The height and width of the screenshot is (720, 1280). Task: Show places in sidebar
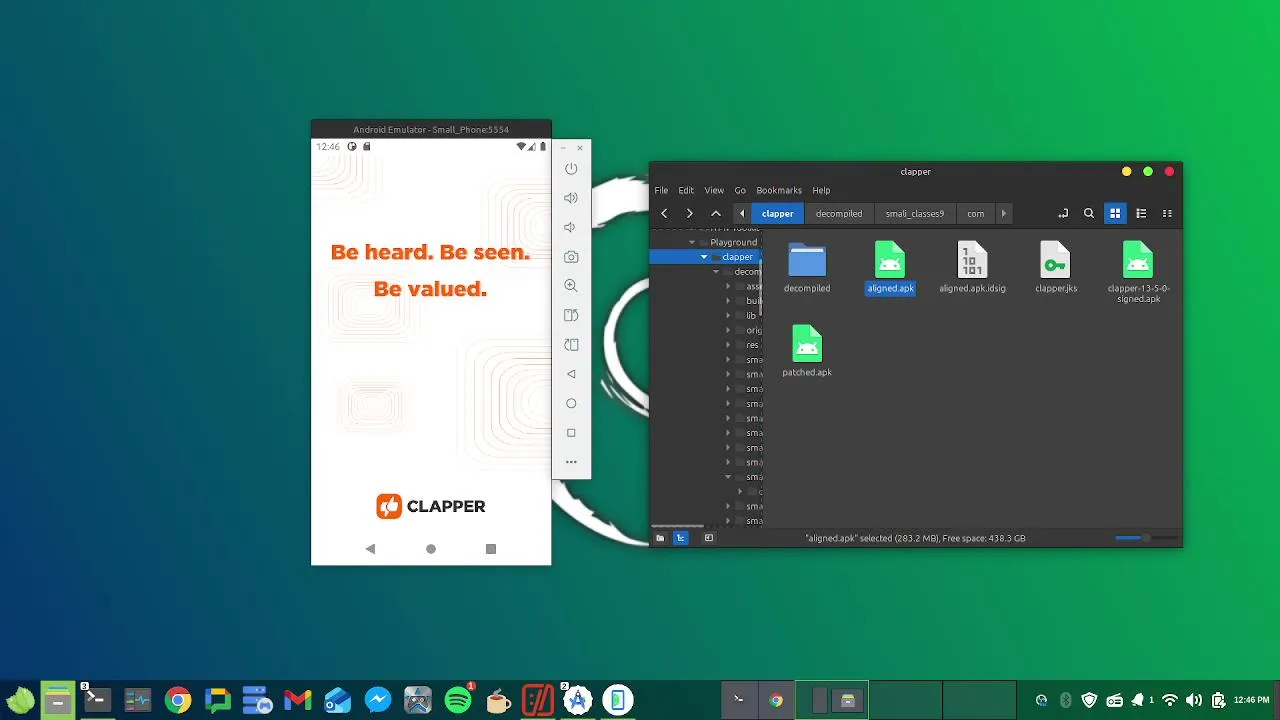(x=660, y=538)
